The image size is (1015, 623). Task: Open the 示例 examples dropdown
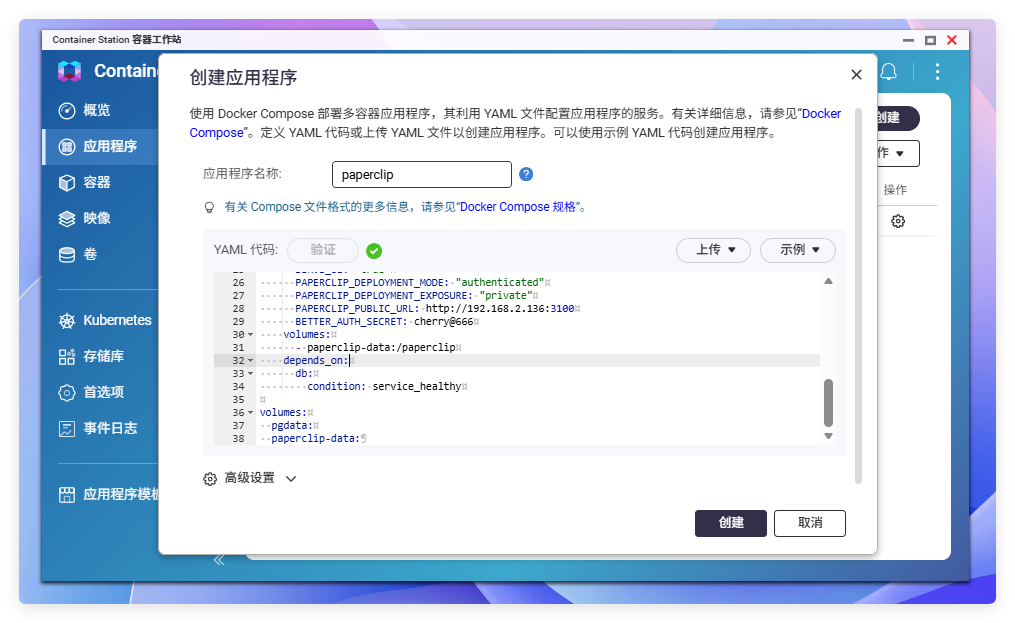tap(798, 250)
